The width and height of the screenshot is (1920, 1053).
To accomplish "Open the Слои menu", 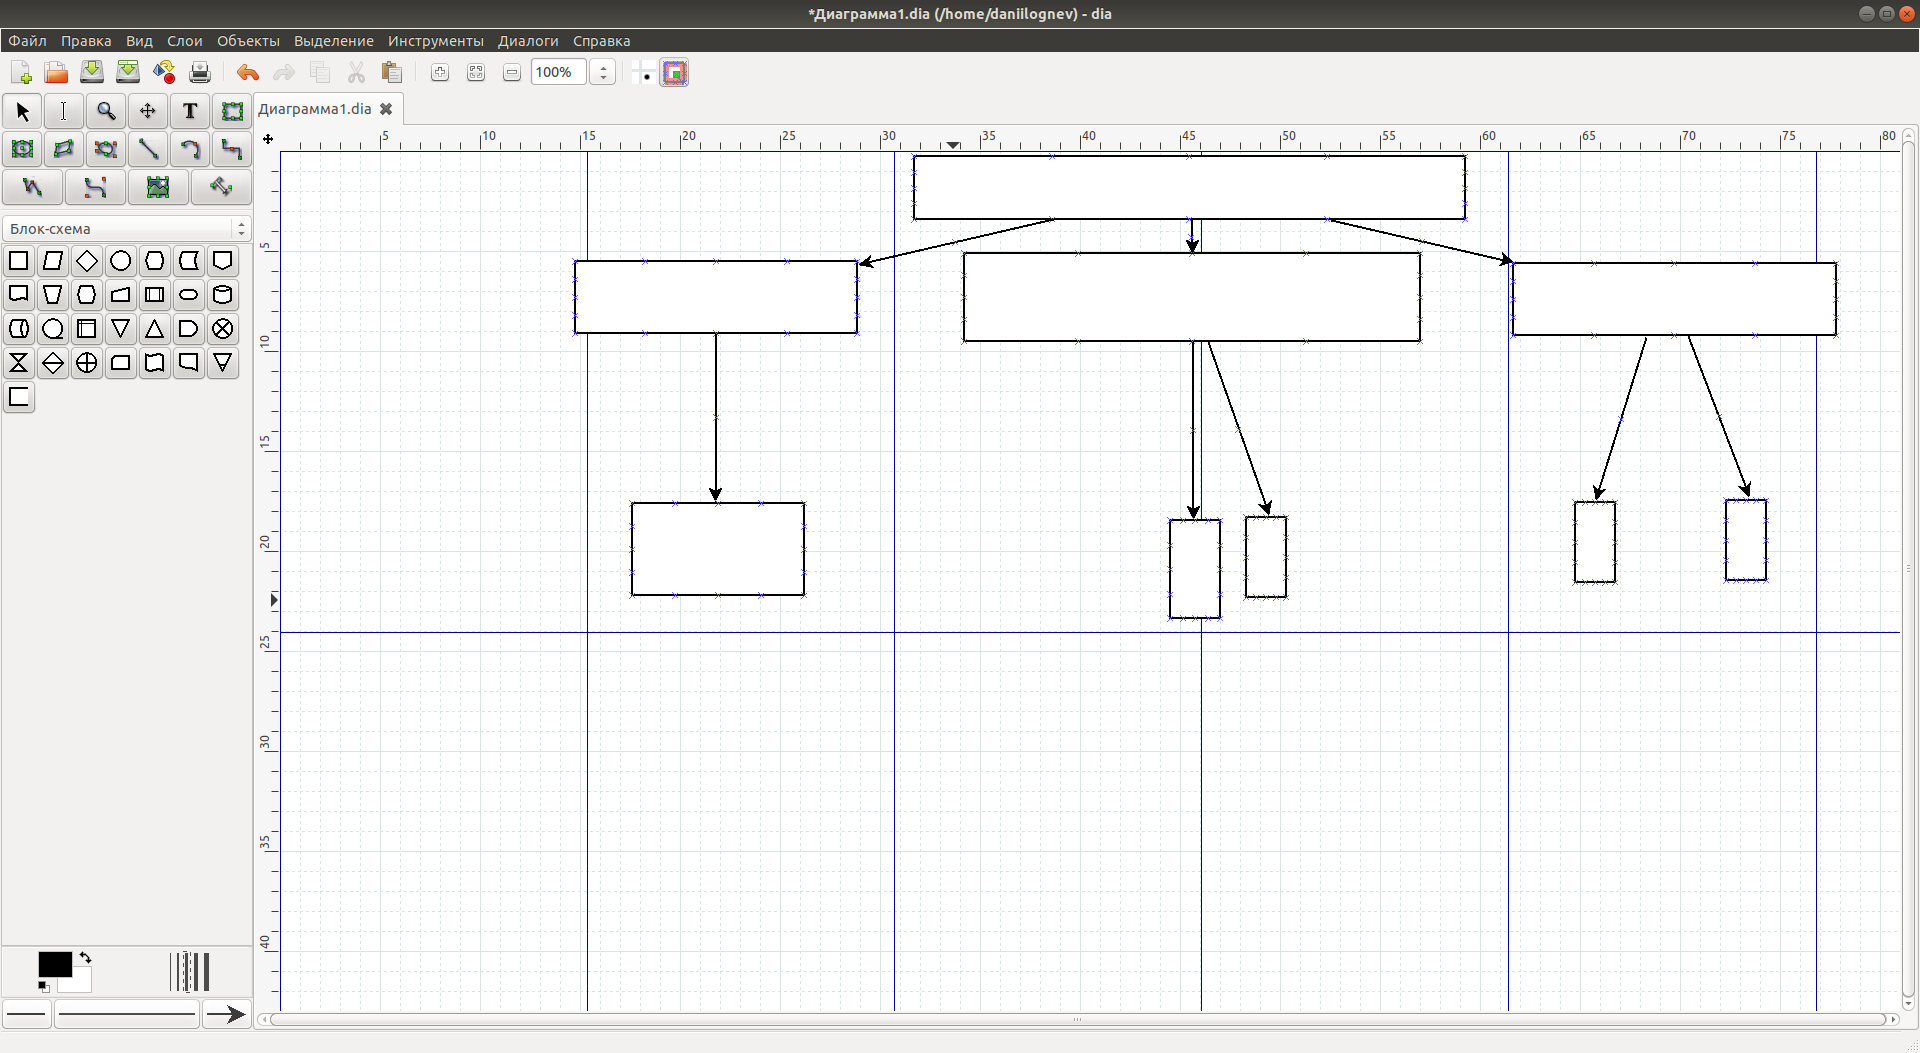I will click(x=184, y=41).
